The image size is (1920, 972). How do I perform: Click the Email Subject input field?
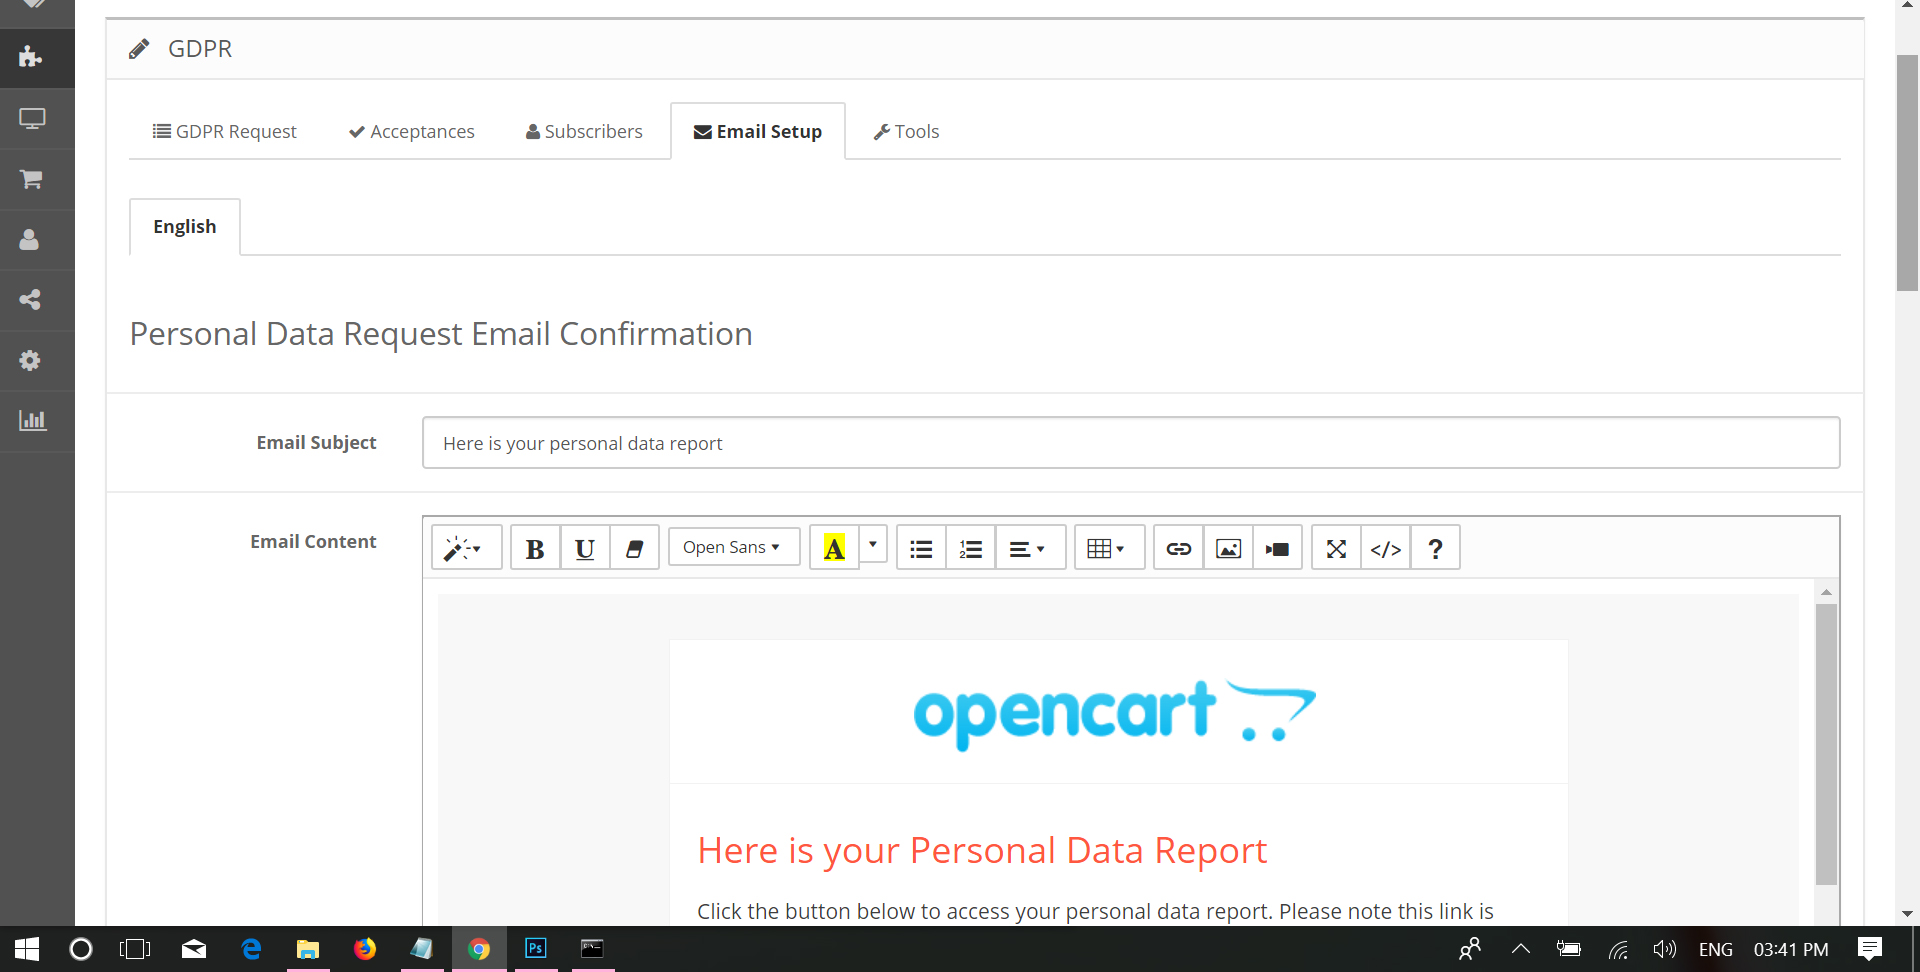pyautogui.click(x=1131, y=443)
